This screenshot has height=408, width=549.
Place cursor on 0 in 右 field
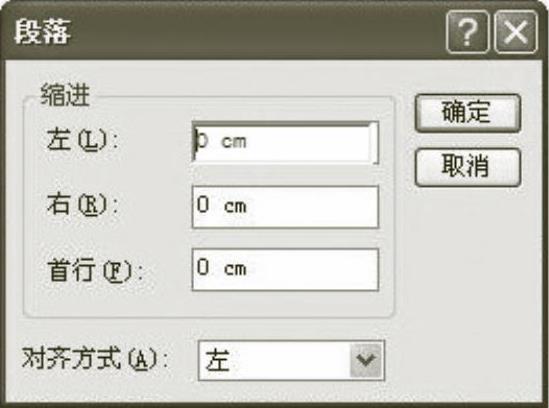pos(203,205)
